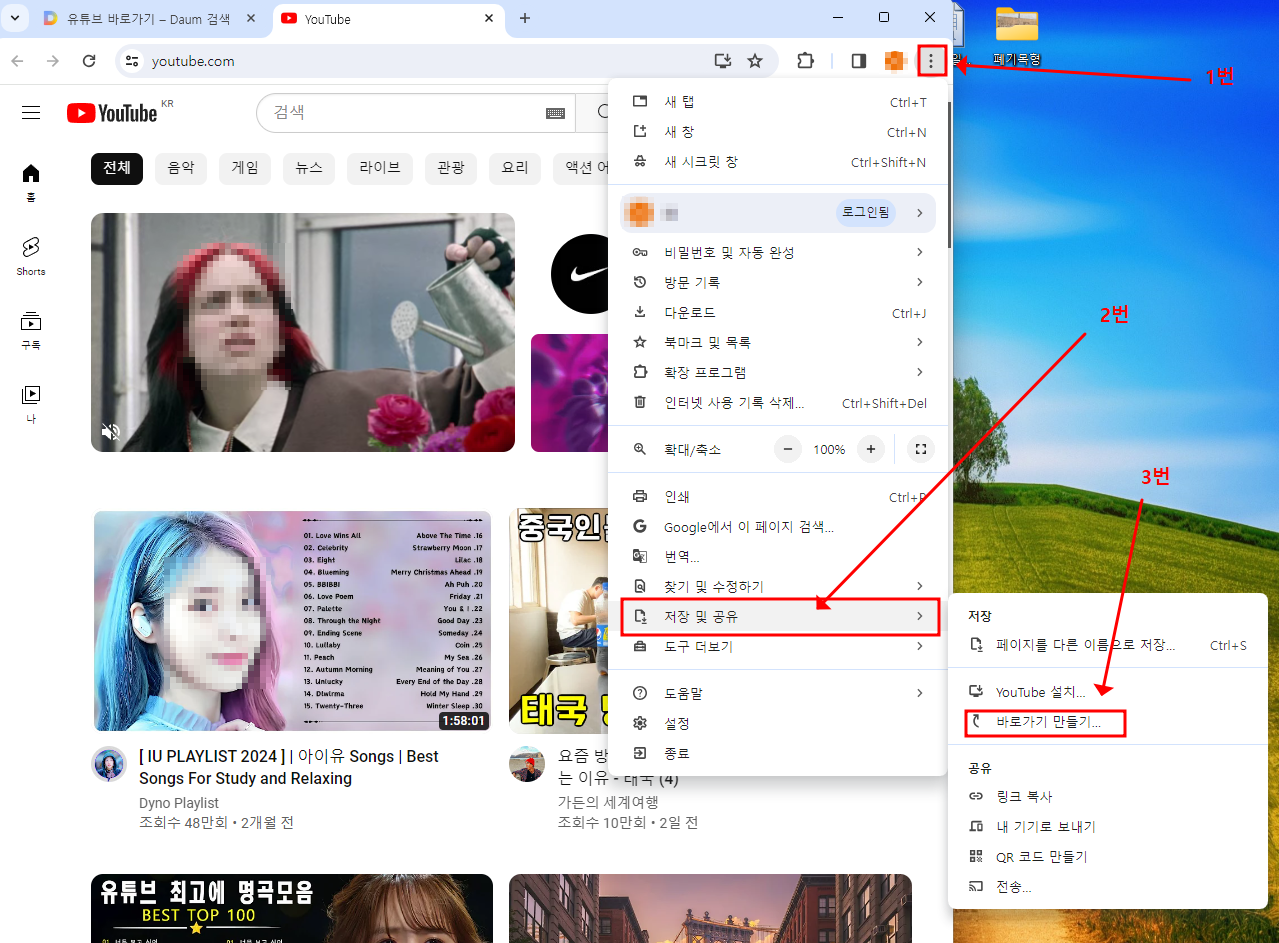Select 인터넷 사용 기록 삭제 menu item
Image resolution: width=1279 pixels, height=943 pixels.
778,403
